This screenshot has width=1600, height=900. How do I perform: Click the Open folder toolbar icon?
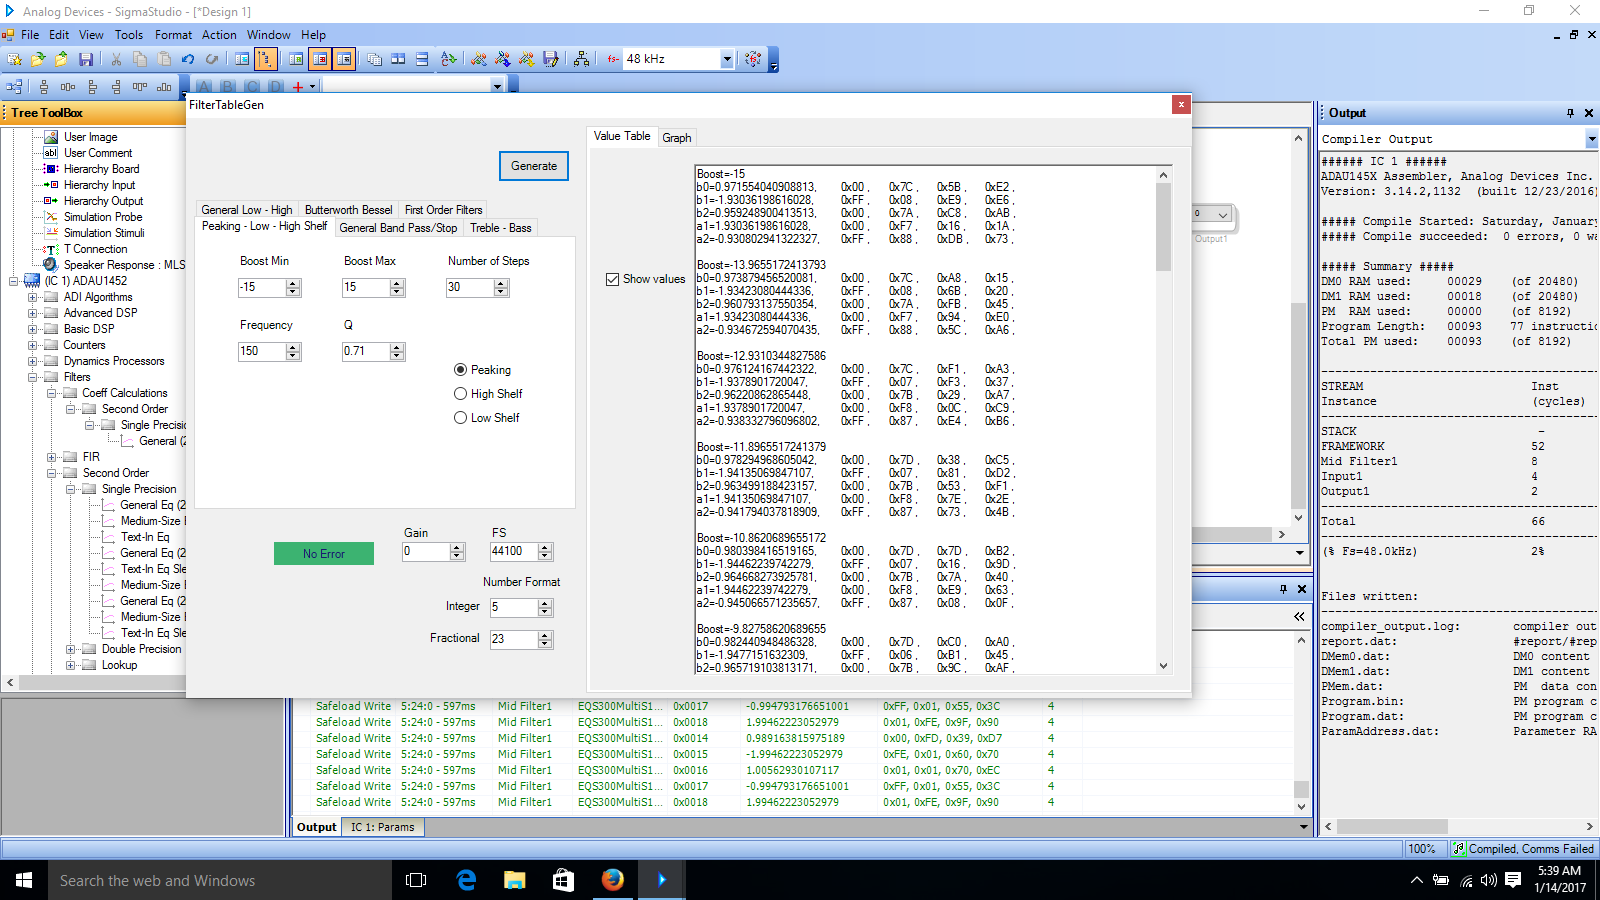click(39, 60)
